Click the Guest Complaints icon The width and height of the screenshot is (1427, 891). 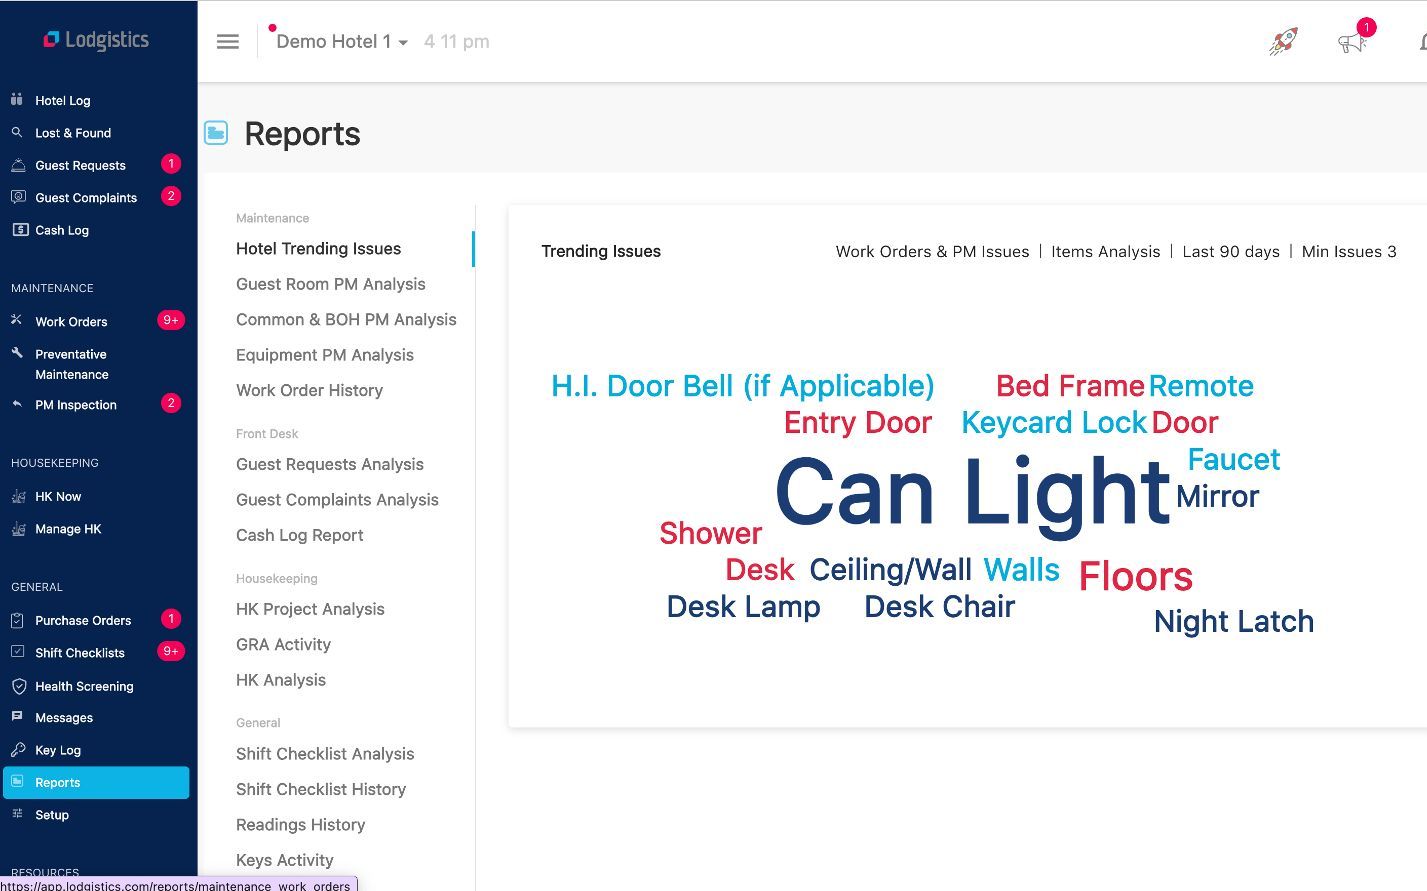click(18, 197)
